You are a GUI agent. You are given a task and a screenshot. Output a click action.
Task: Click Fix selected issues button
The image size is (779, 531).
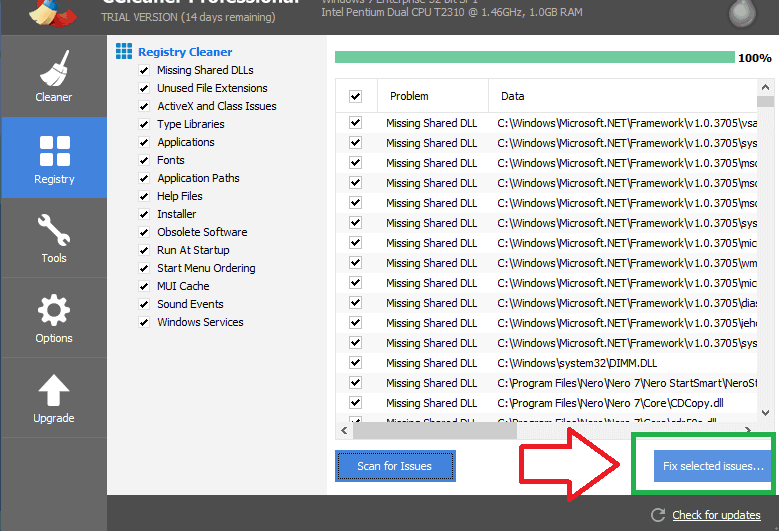[x=713, y=466]
